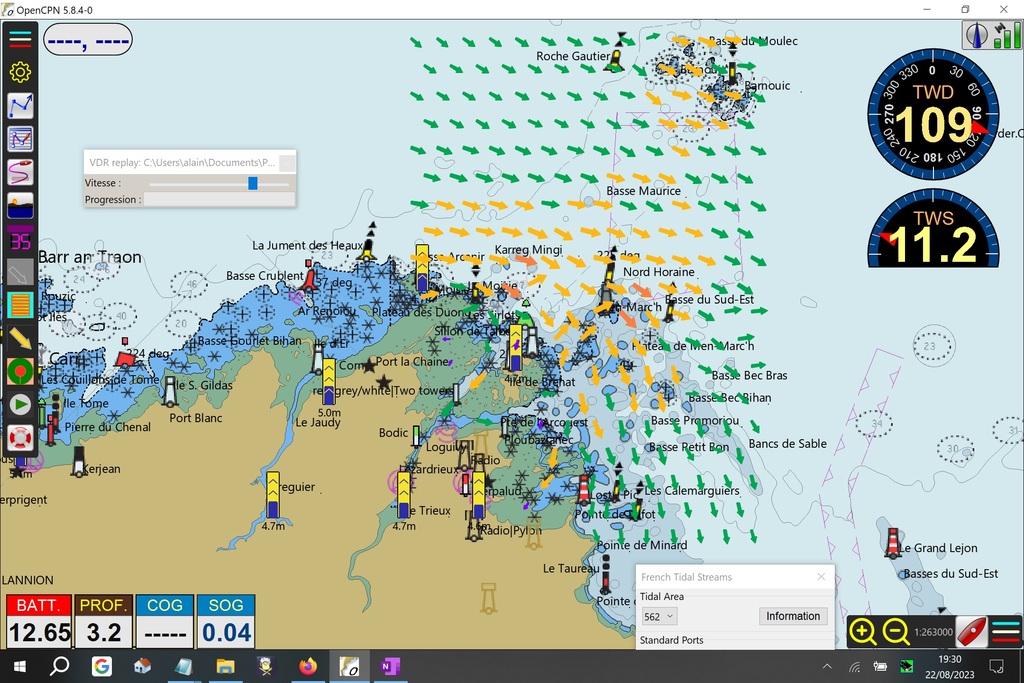This screenshot has height=683, width=1024.
Task: Click the sunset color scheme icon
Action: pyautogui.click(x=20, y=206)
